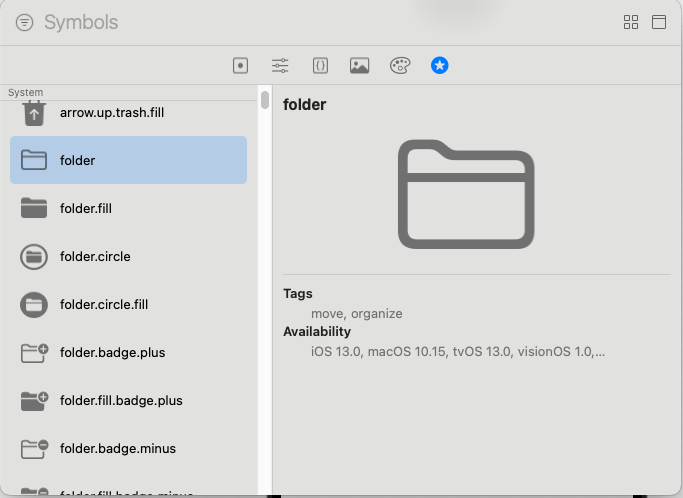The width and height of the screenshot is (683, 498).
Task: Select the highlighted folder symbol row
Action: (128, 160)
